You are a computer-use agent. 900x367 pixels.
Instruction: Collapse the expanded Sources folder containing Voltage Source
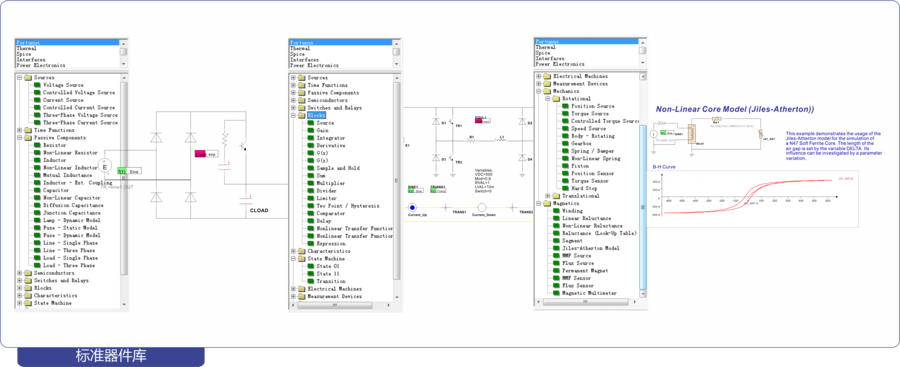[x=20, y=78]
